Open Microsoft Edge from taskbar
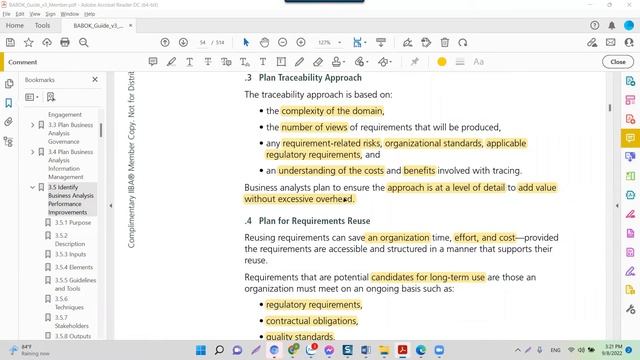Image resolution: width=640 pixels, height=360 pixels. (421, 350)
